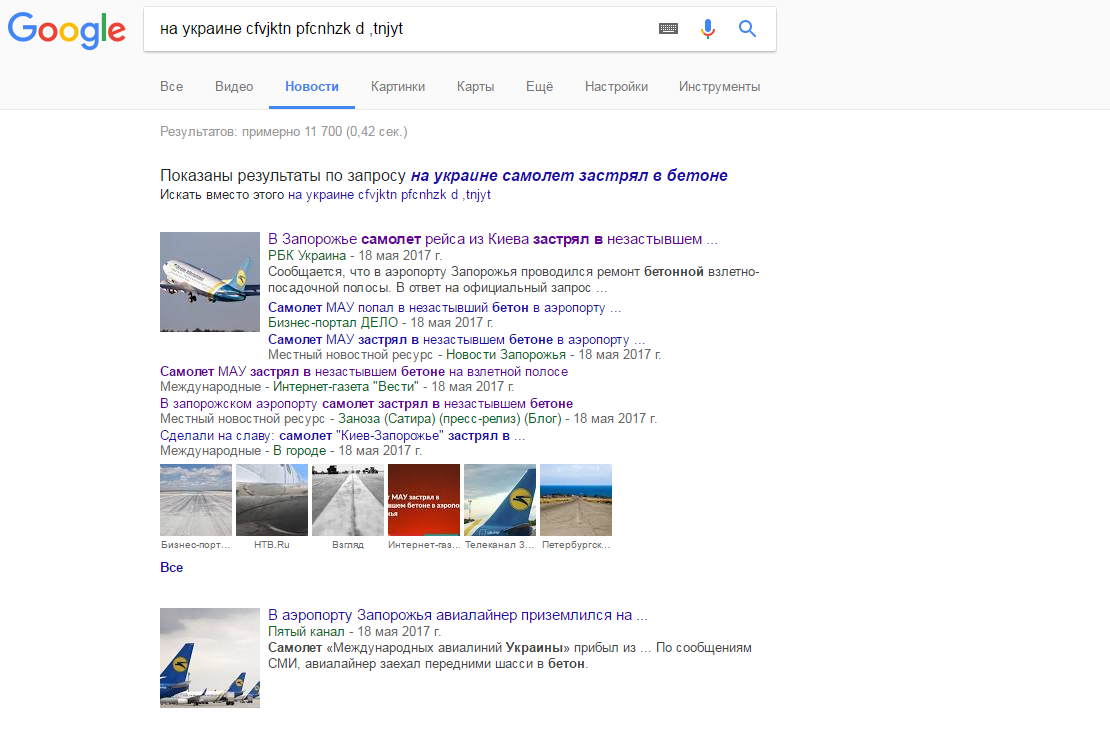Image resolution: width=1110 pixels, height=735 pixels.
Task: Open the Бизнес-порт... image thumbnail
Action: (196, 500)
